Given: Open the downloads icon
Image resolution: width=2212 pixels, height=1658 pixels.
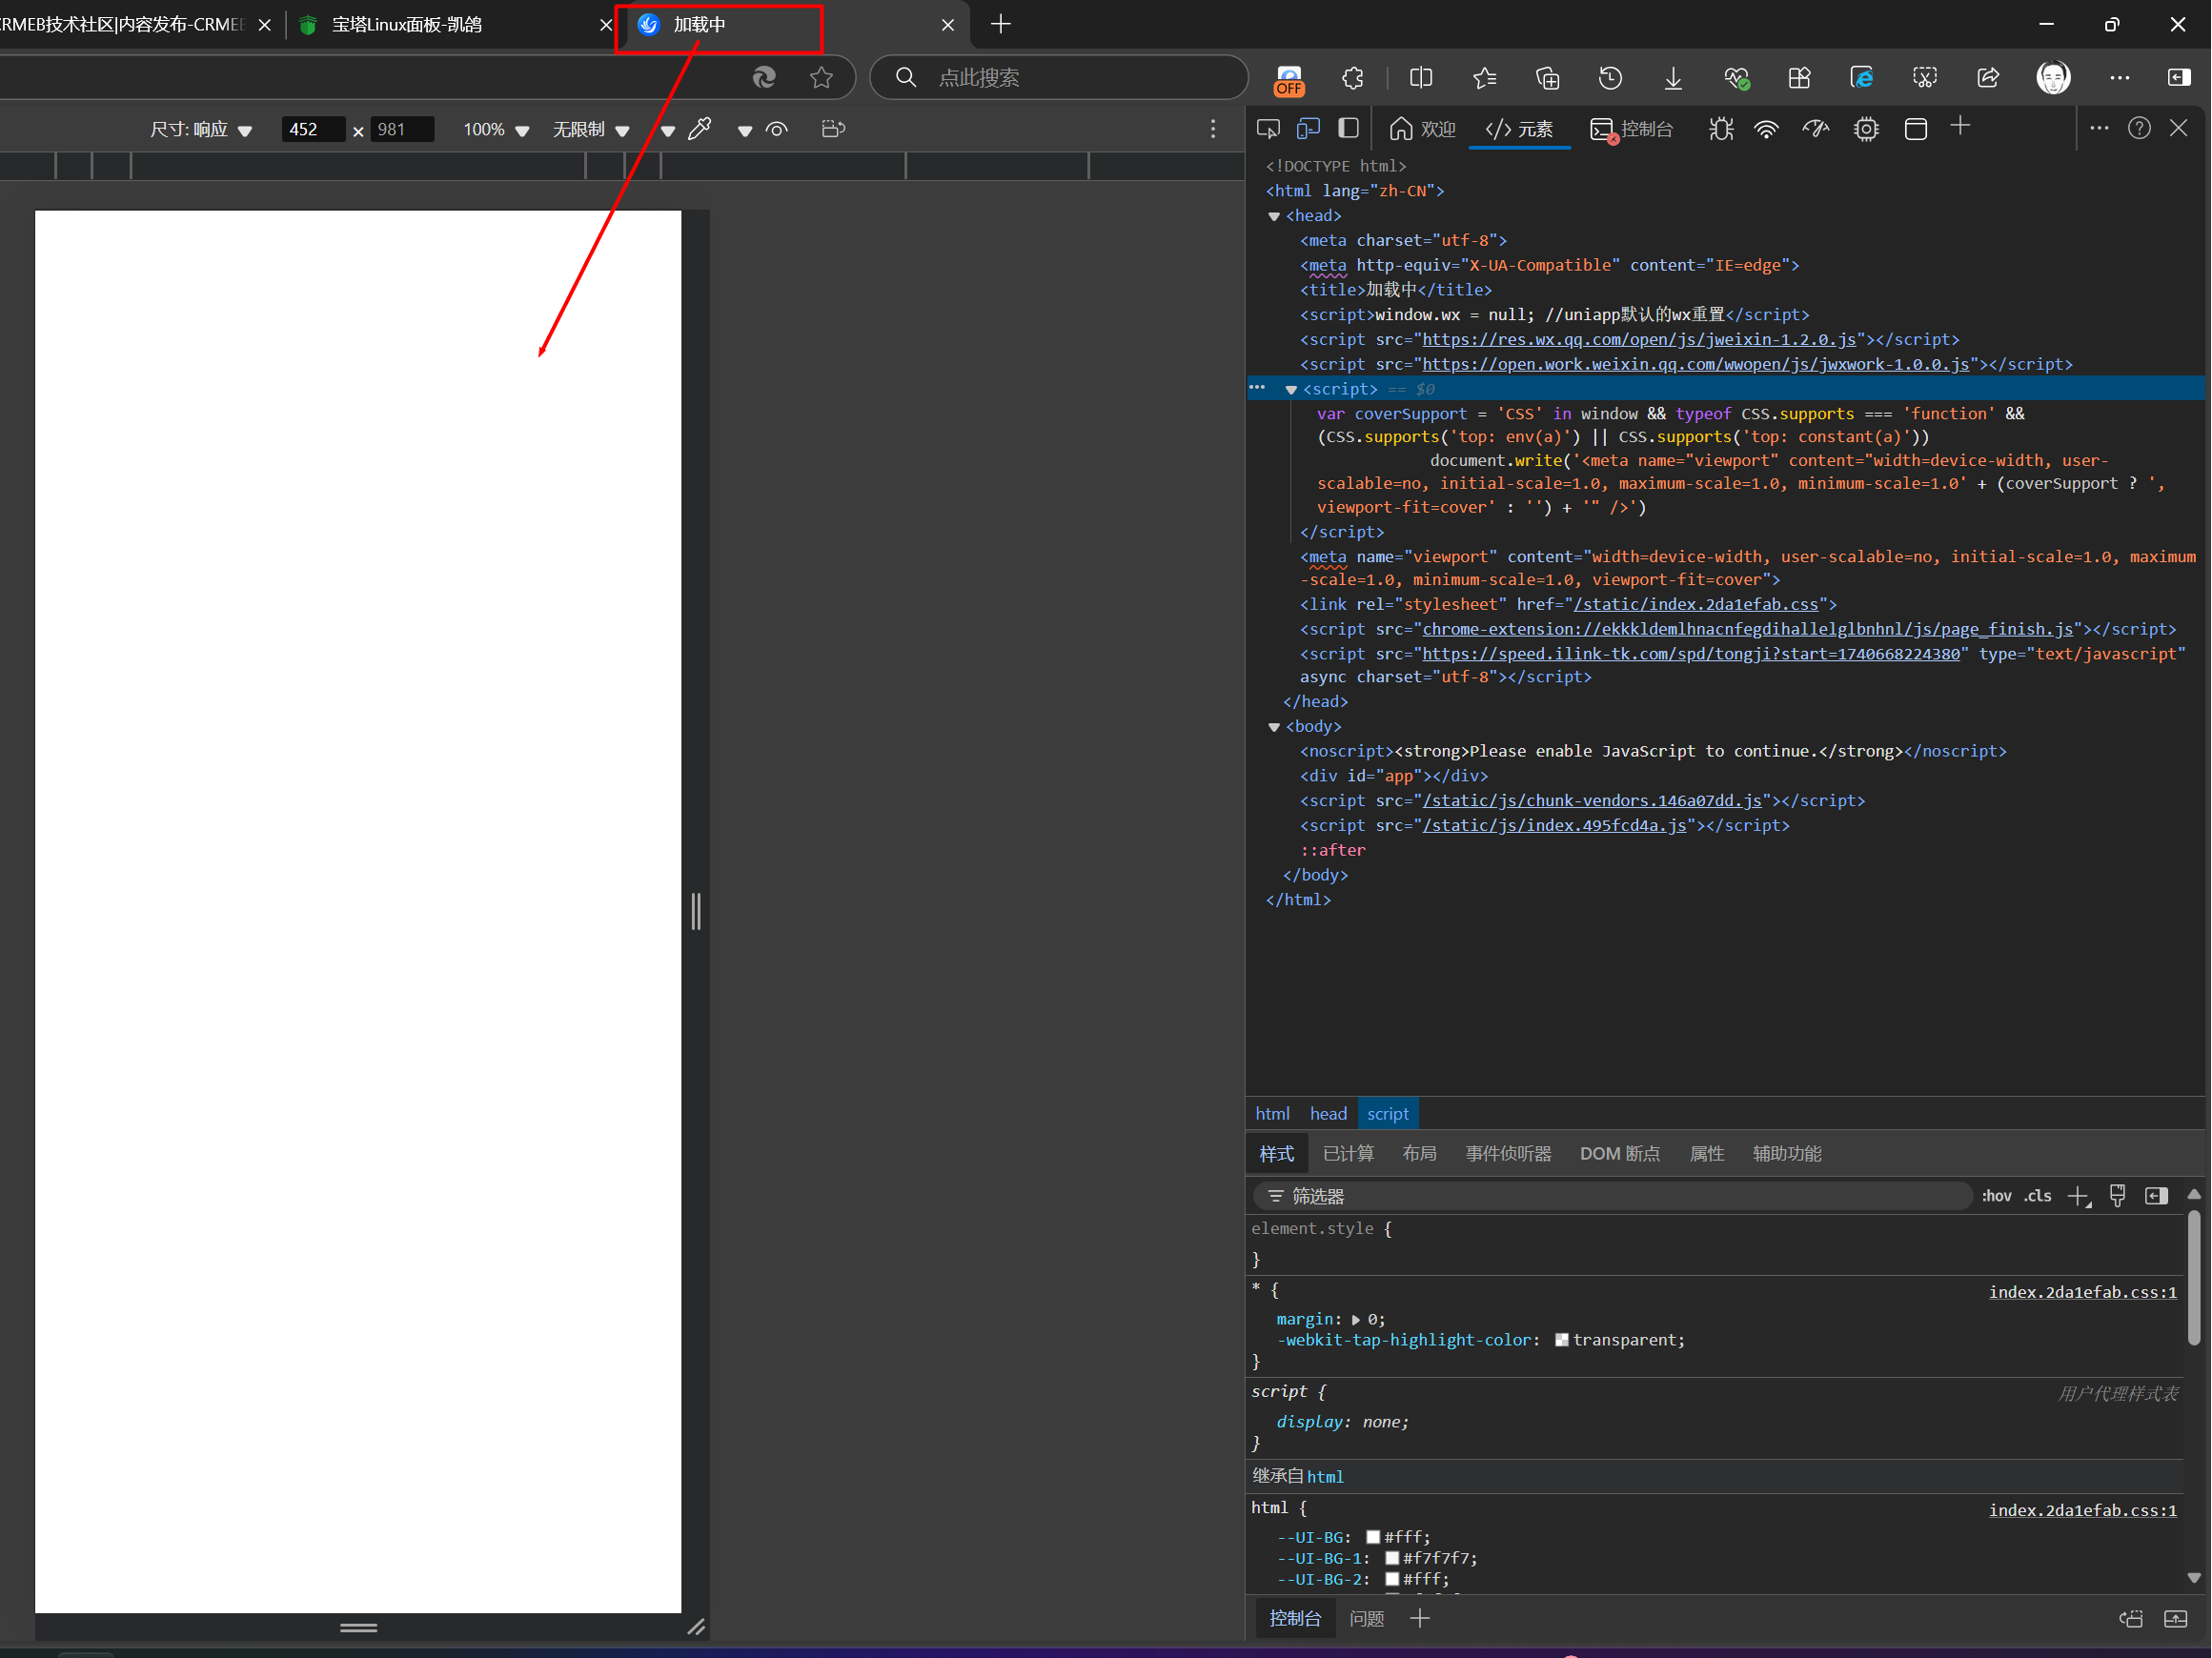Looking at the screenshot, I should (x=1673, y=78).
